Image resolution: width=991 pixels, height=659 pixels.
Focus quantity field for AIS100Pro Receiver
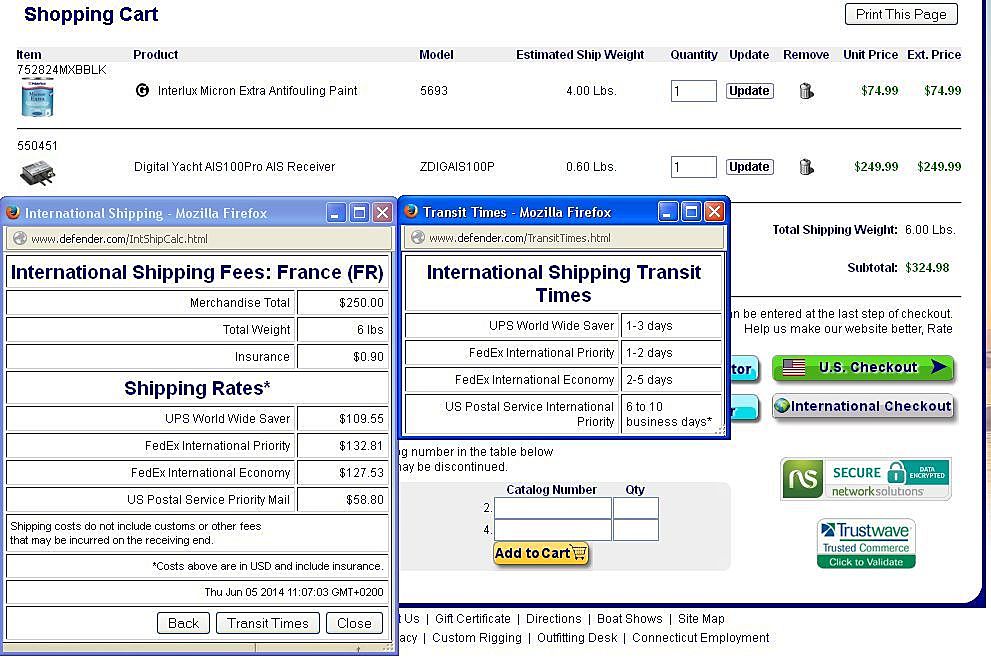(693, 167)
